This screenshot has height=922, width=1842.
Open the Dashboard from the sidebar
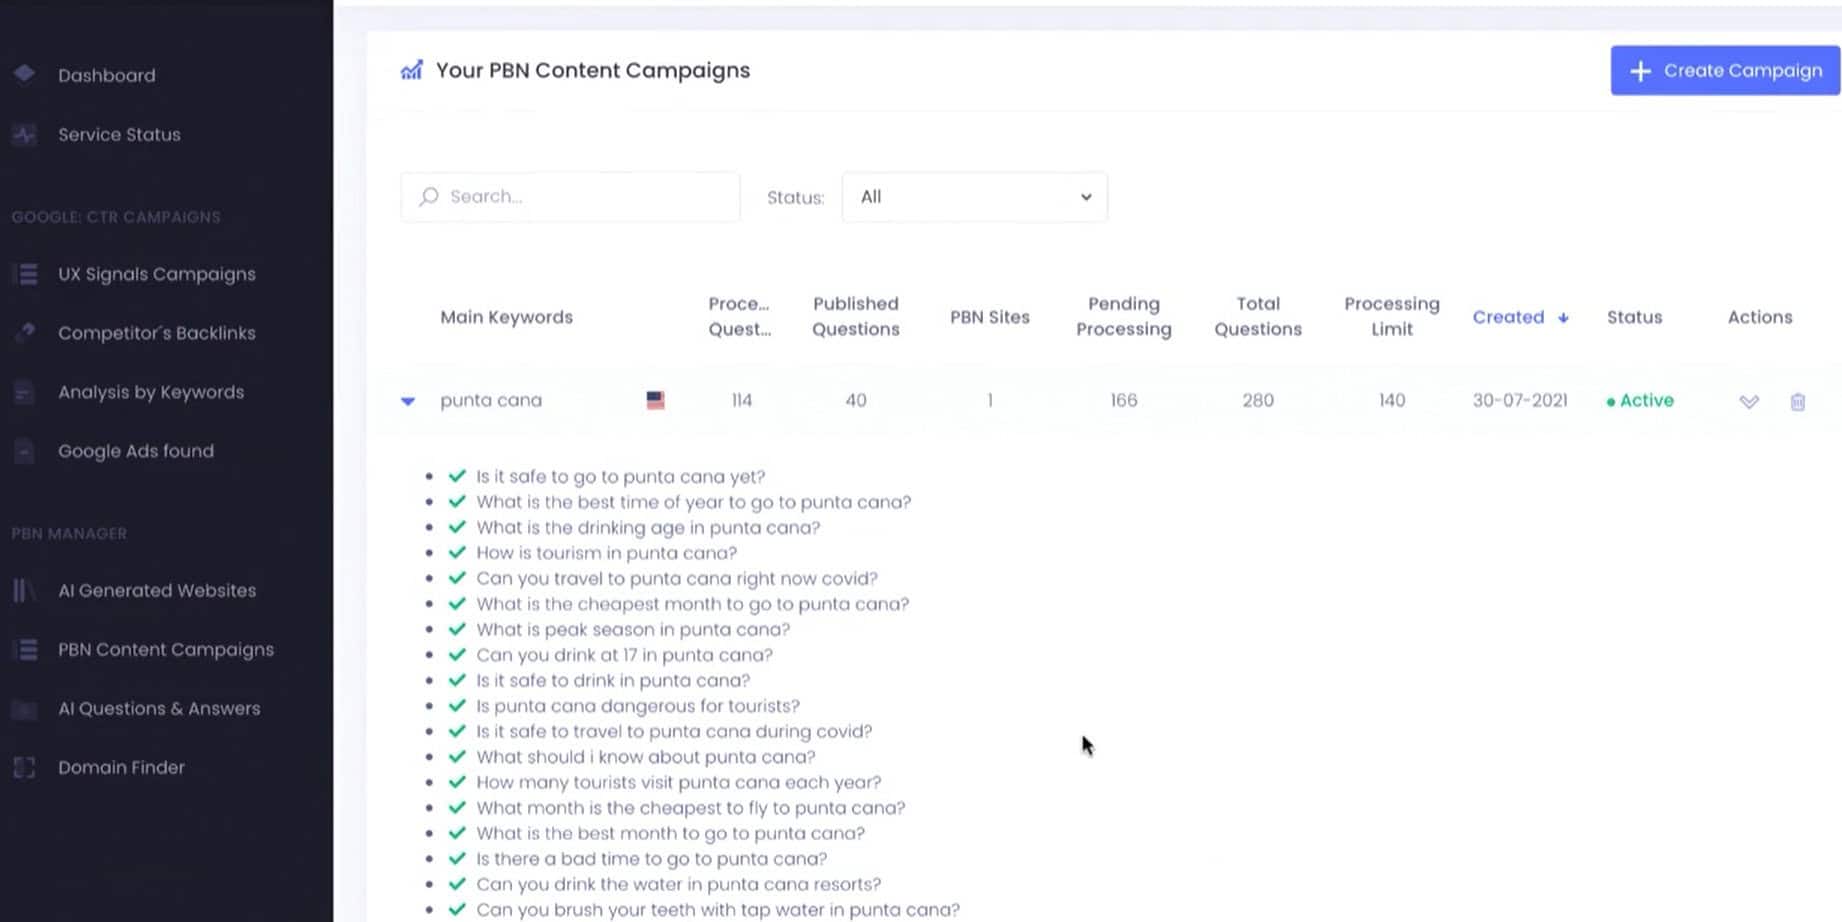pos(106,75)
